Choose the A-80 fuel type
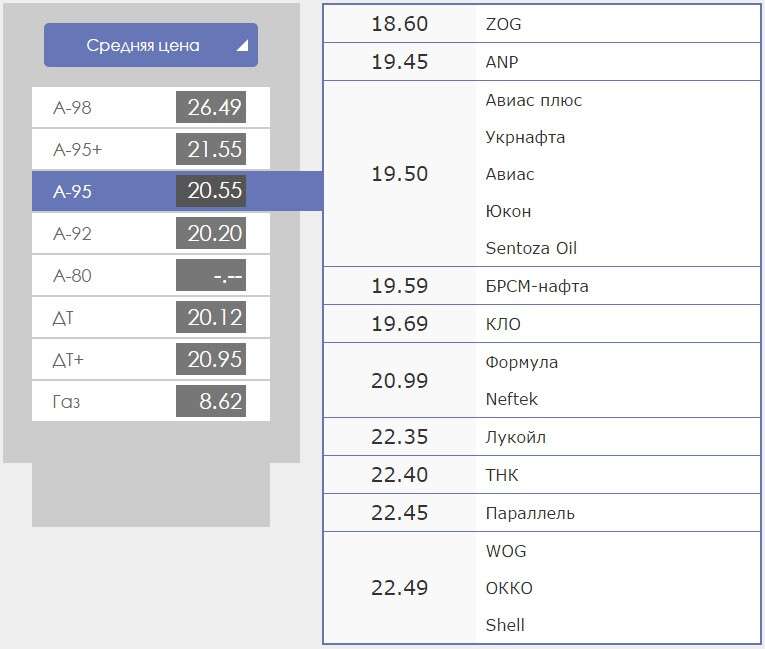The image size is (765, 649). 151,275
